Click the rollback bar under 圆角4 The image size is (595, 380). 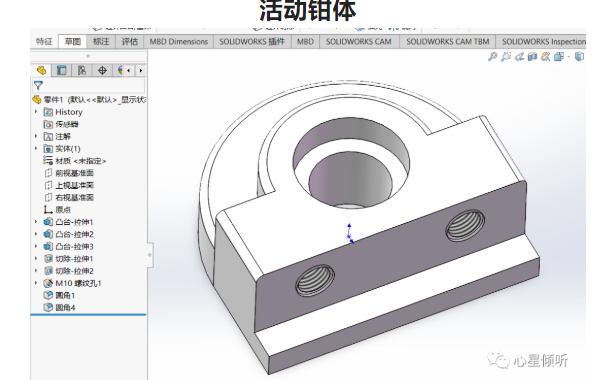[88, 315]
